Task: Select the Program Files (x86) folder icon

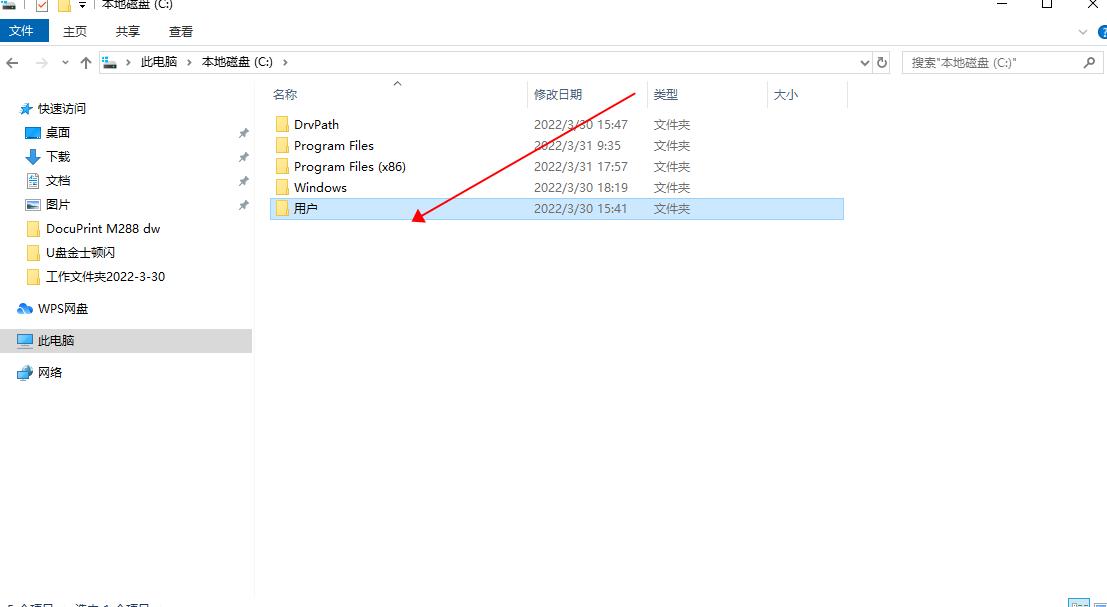Action: click(282, 167)
